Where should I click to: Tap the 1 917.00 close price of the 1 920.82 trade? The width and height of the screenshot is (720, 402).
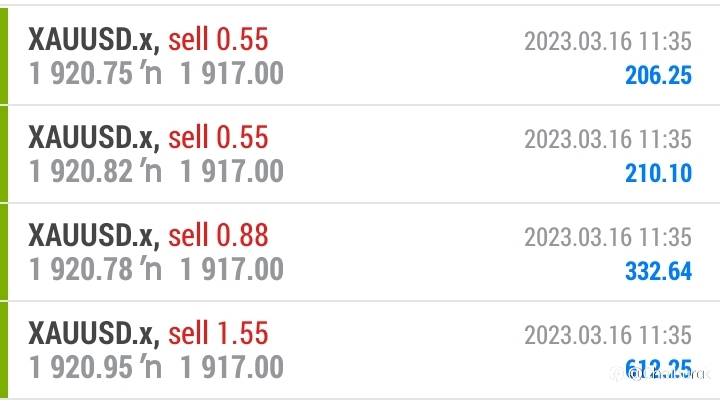(232, 171)
